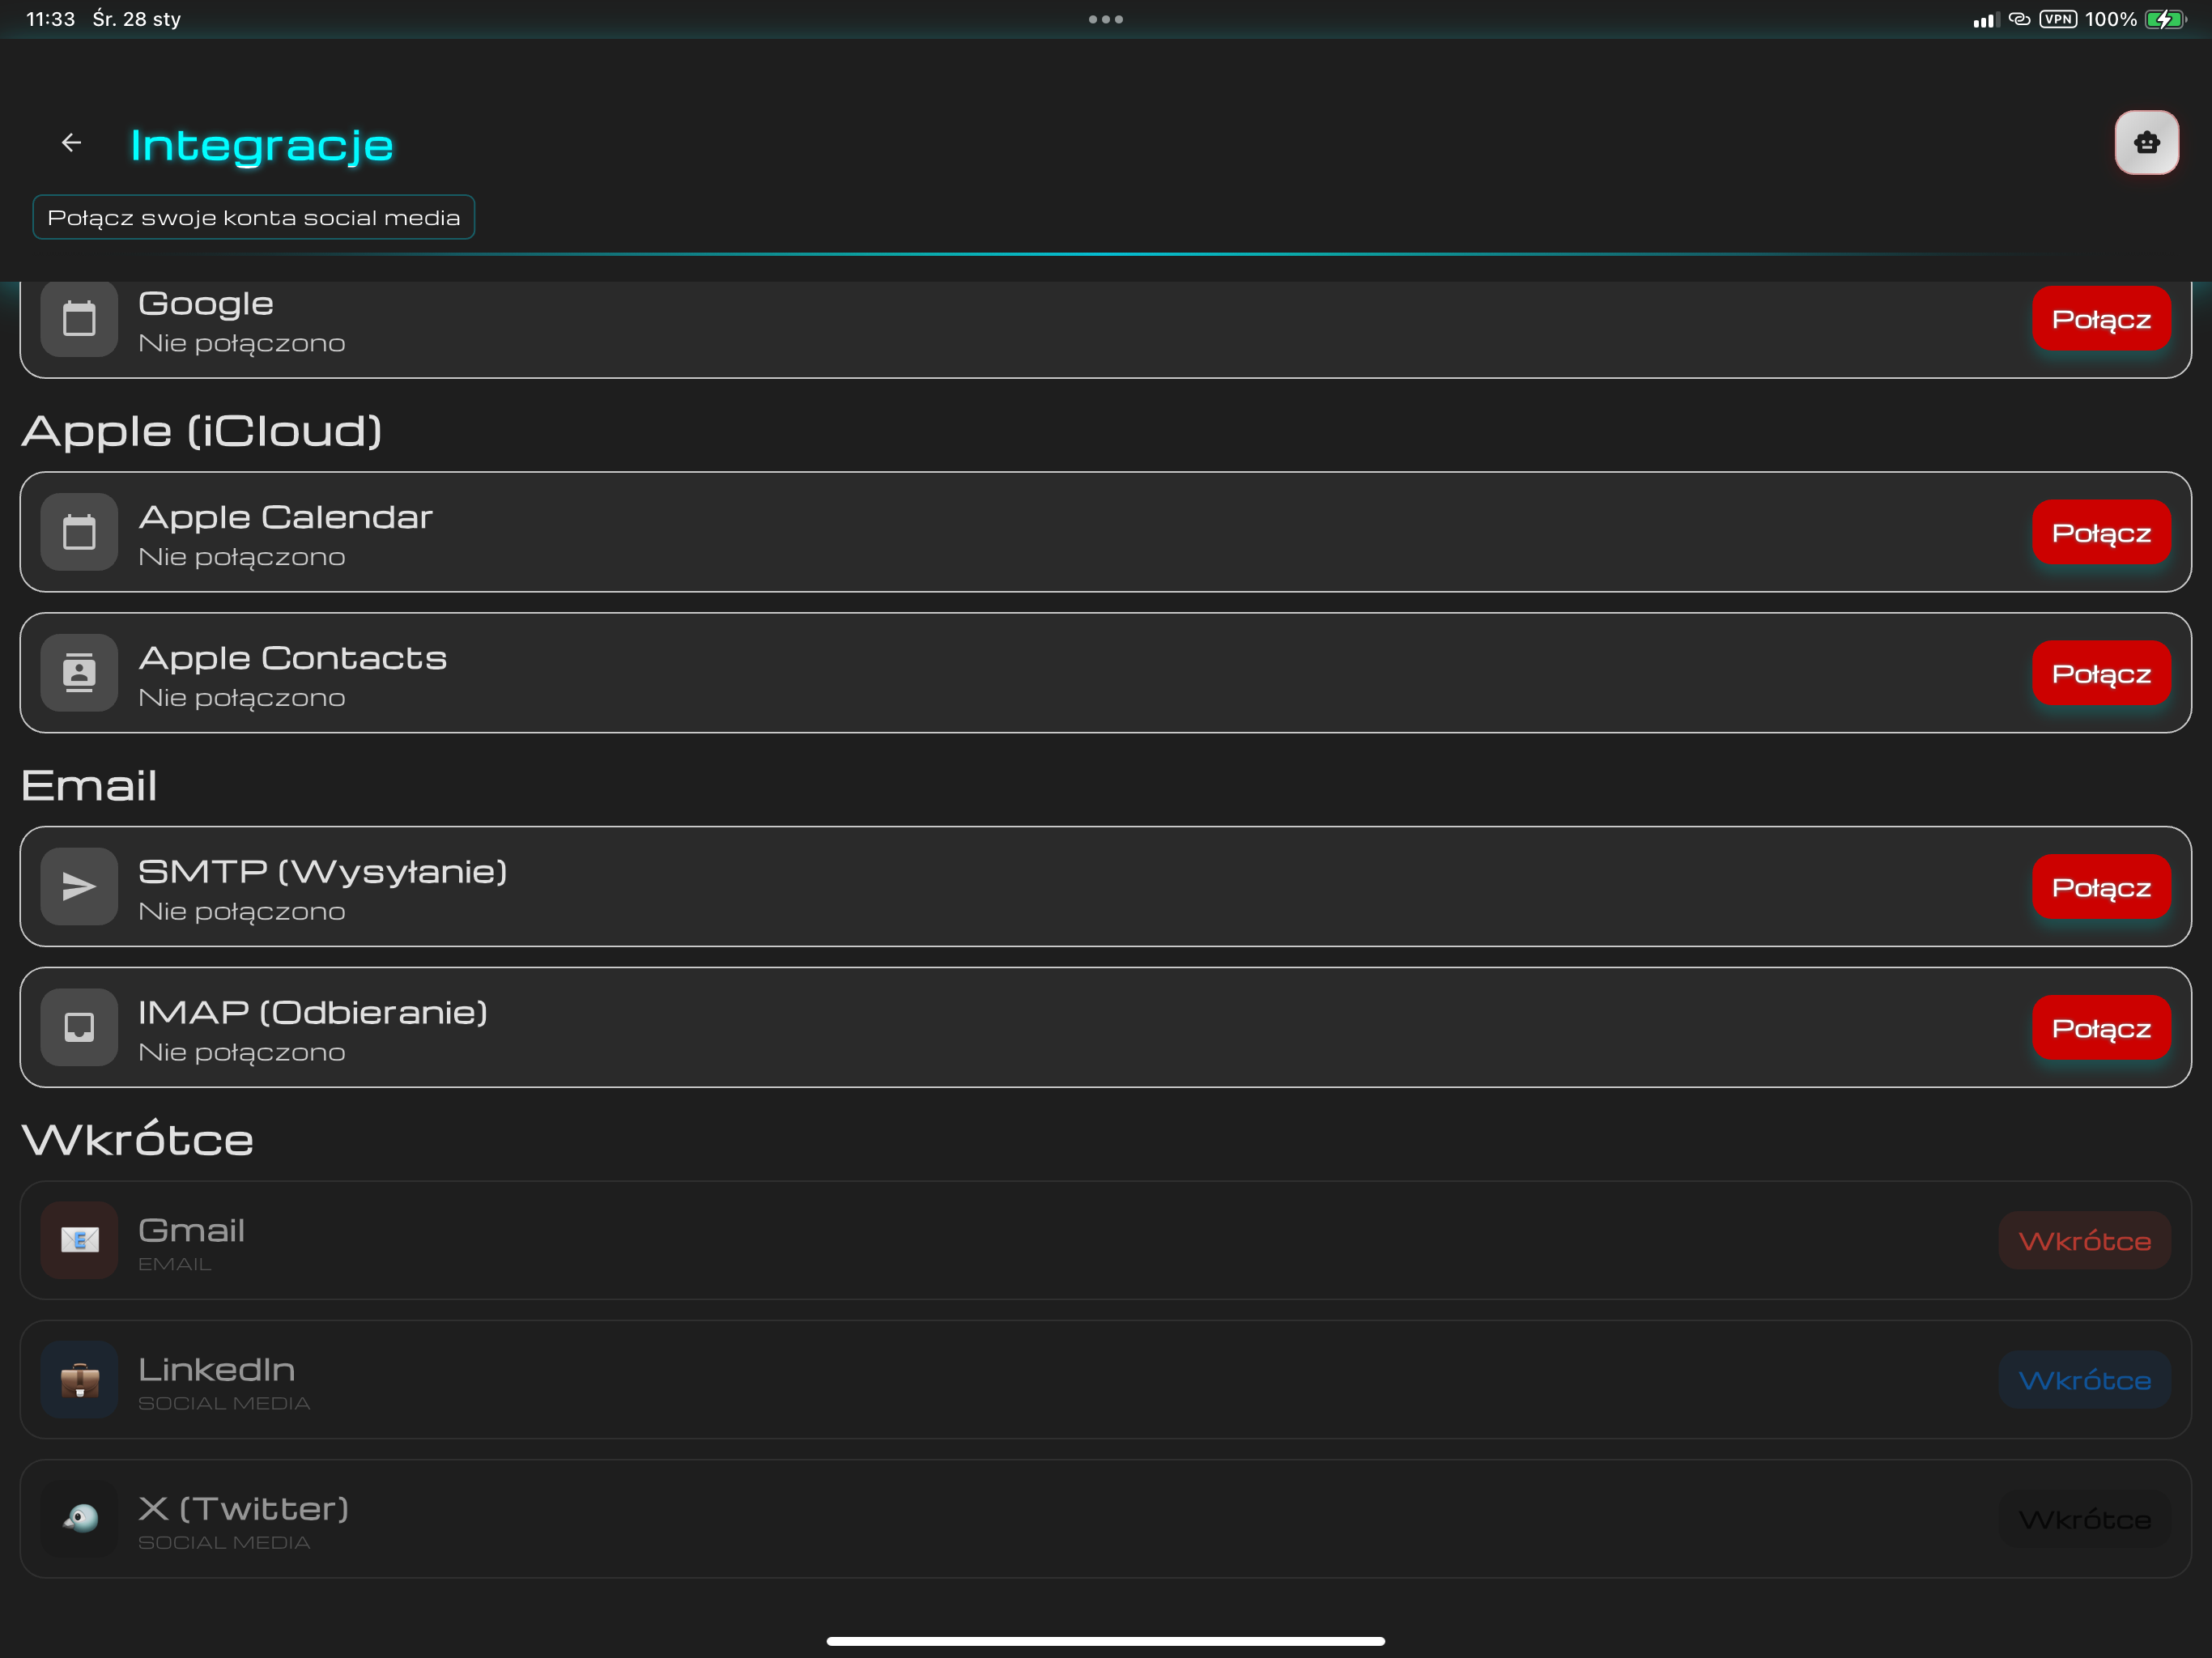2212x1658 pixels.
Task: Connect Apple Calendar with Połącz
Action: point(2101,532)
